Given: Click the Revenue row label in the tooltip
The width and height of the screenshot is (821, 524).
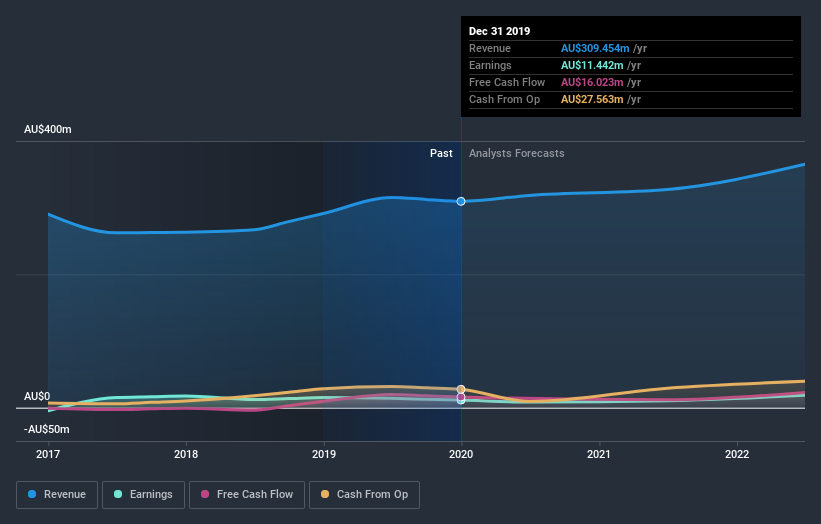Looking at the screenshot, I should click(x=490, y=48).
